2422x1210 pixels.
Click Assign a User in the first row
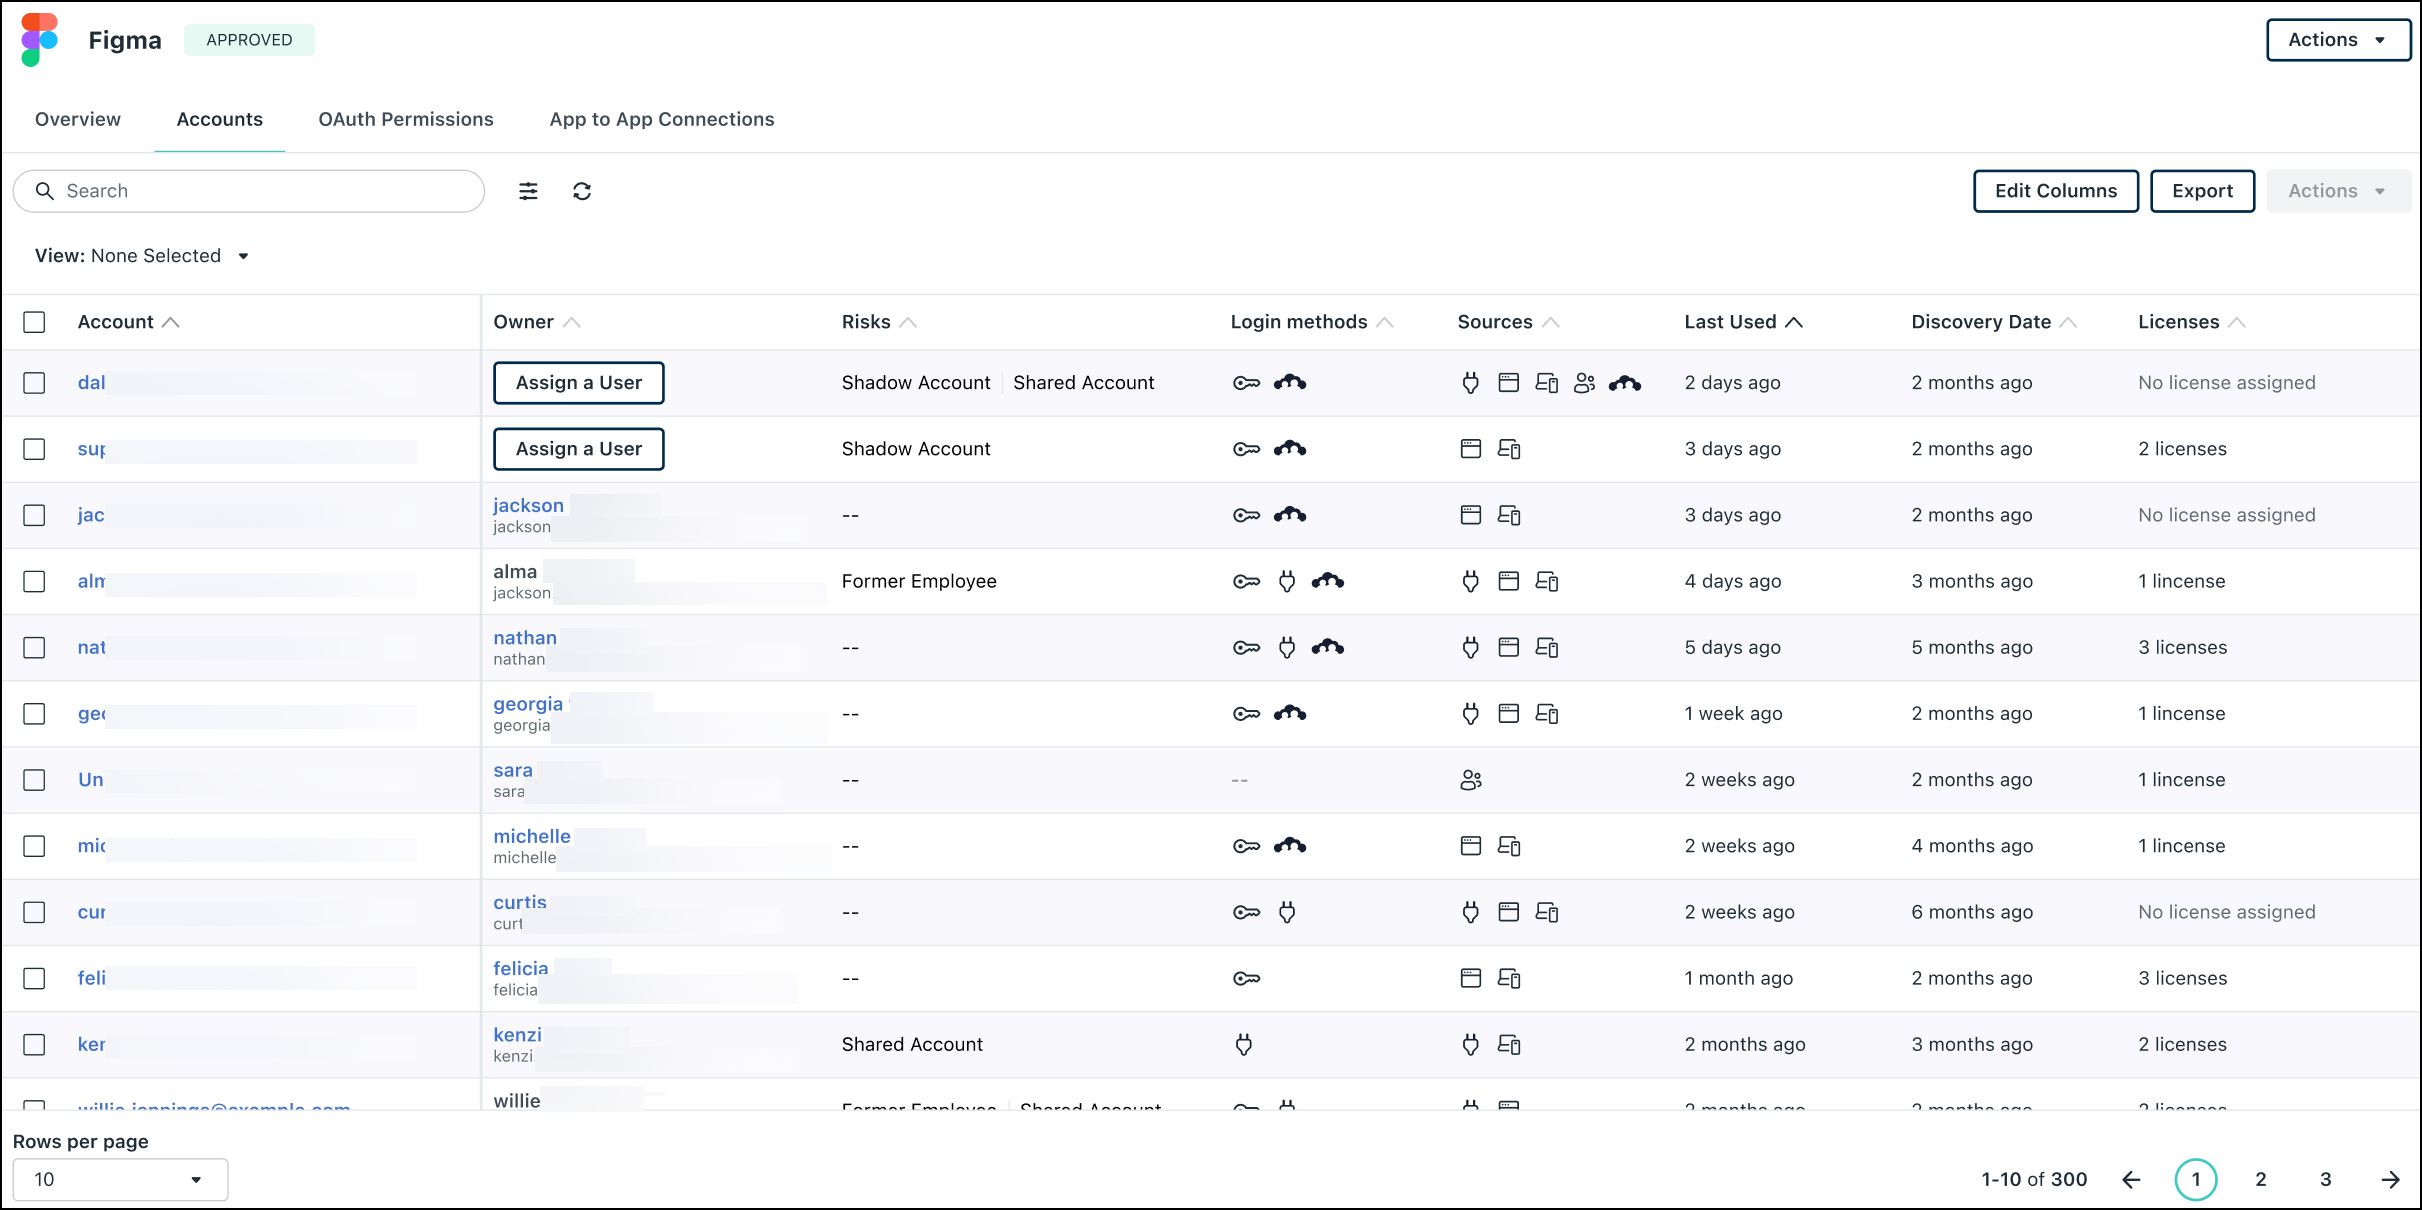point(578,383)
